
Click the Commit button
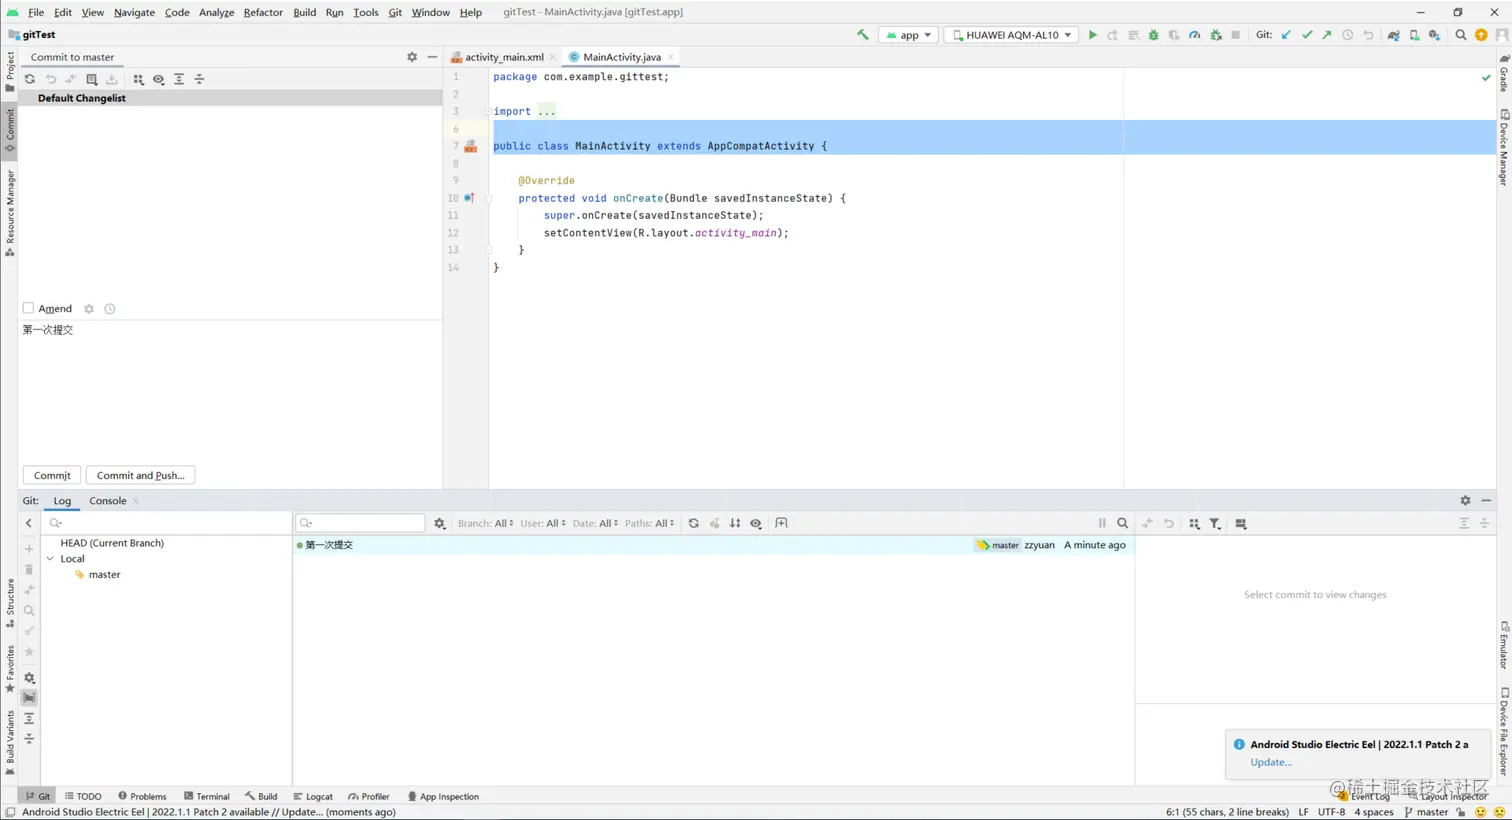(52, 475)
